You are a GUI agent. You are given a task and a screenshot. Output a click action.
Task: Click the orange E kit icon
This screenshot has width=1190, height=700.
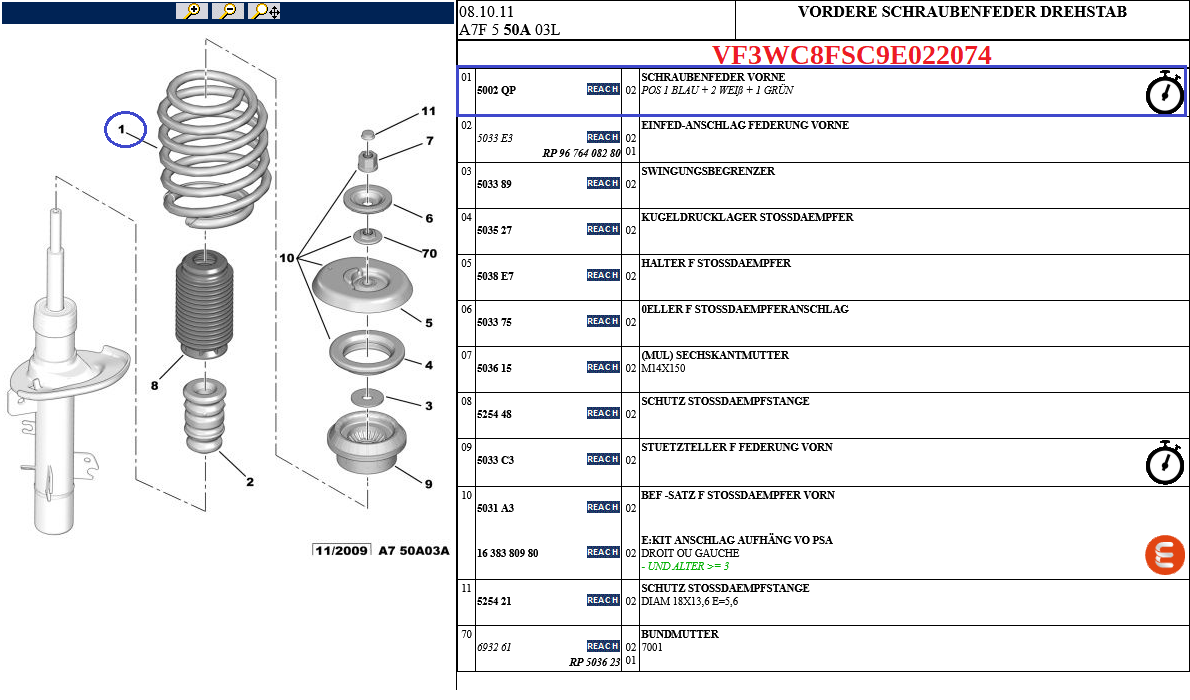1164,554
